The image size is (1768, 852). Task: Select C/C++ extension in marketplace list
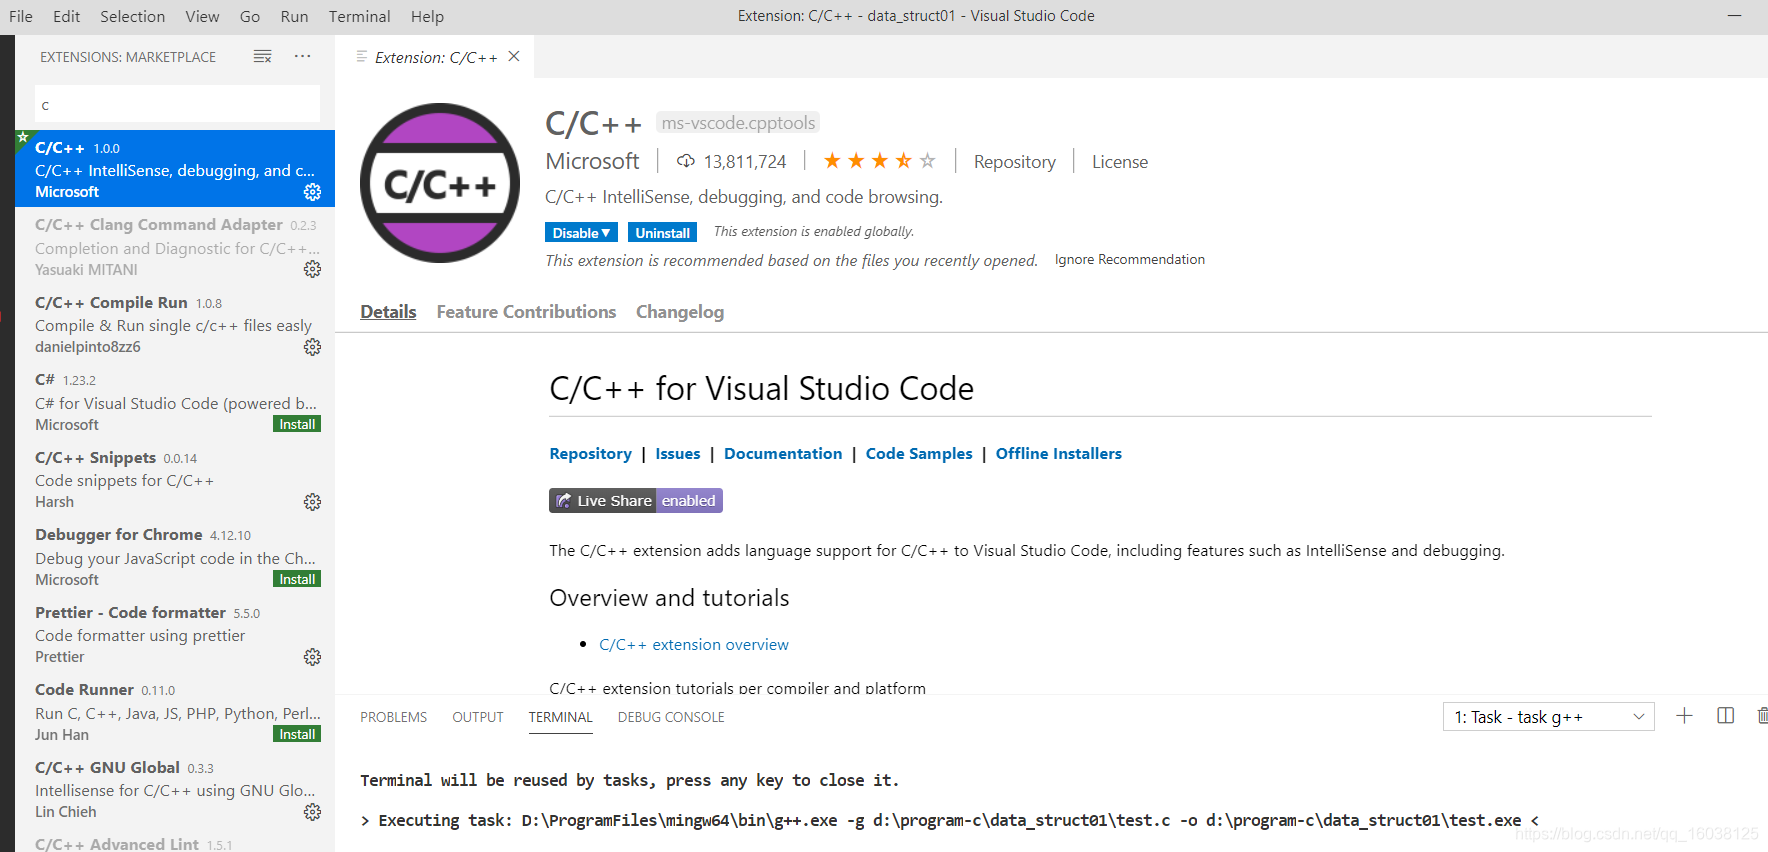[175, 169]
